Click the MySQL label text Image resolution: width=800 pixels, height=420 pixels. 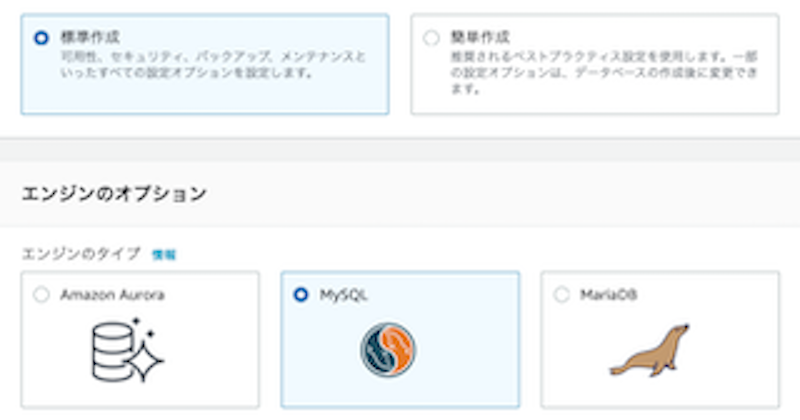[343, 295]
